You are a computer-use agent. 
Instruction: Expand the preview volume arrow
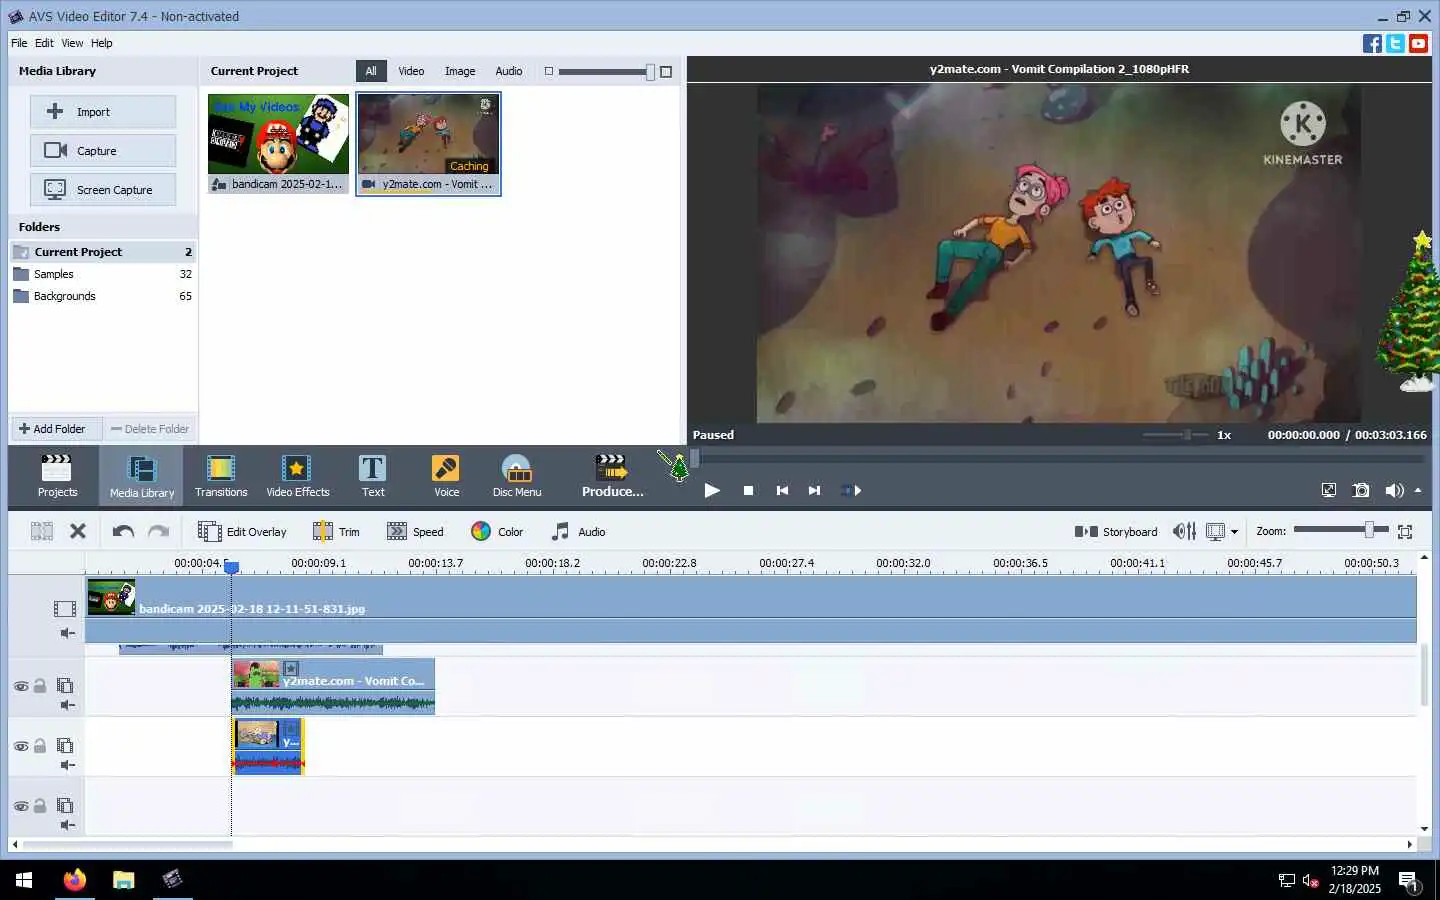(x=1418, y=490)
